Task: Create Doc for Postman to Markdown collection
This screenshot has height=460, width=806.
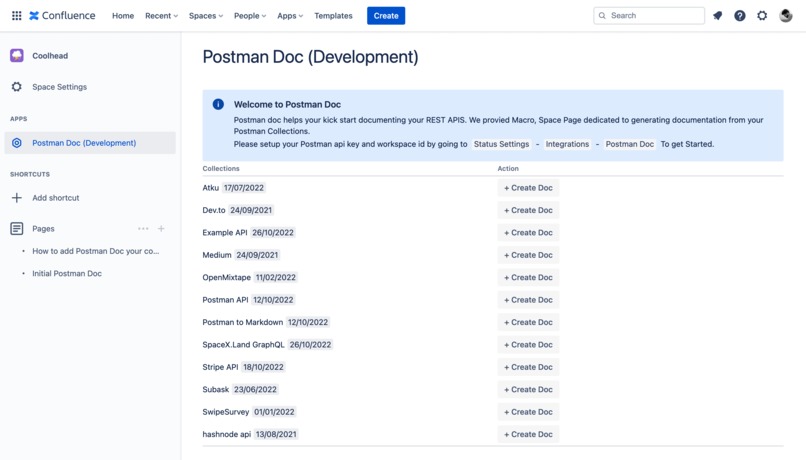Action: click(528, 322)
